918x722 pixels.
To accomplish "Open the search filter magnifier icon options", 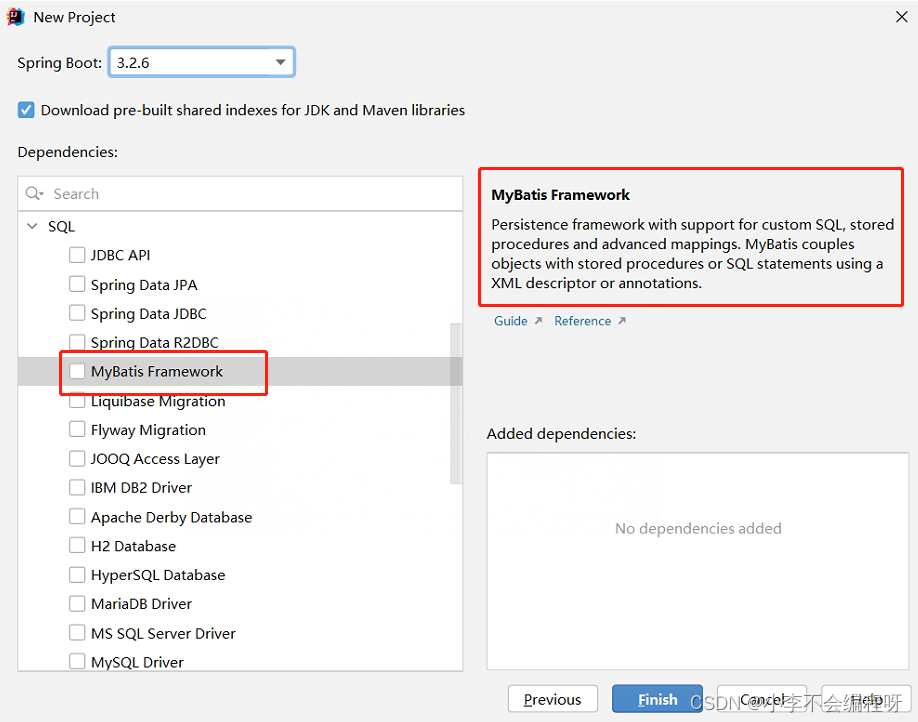I will (34, 193).
